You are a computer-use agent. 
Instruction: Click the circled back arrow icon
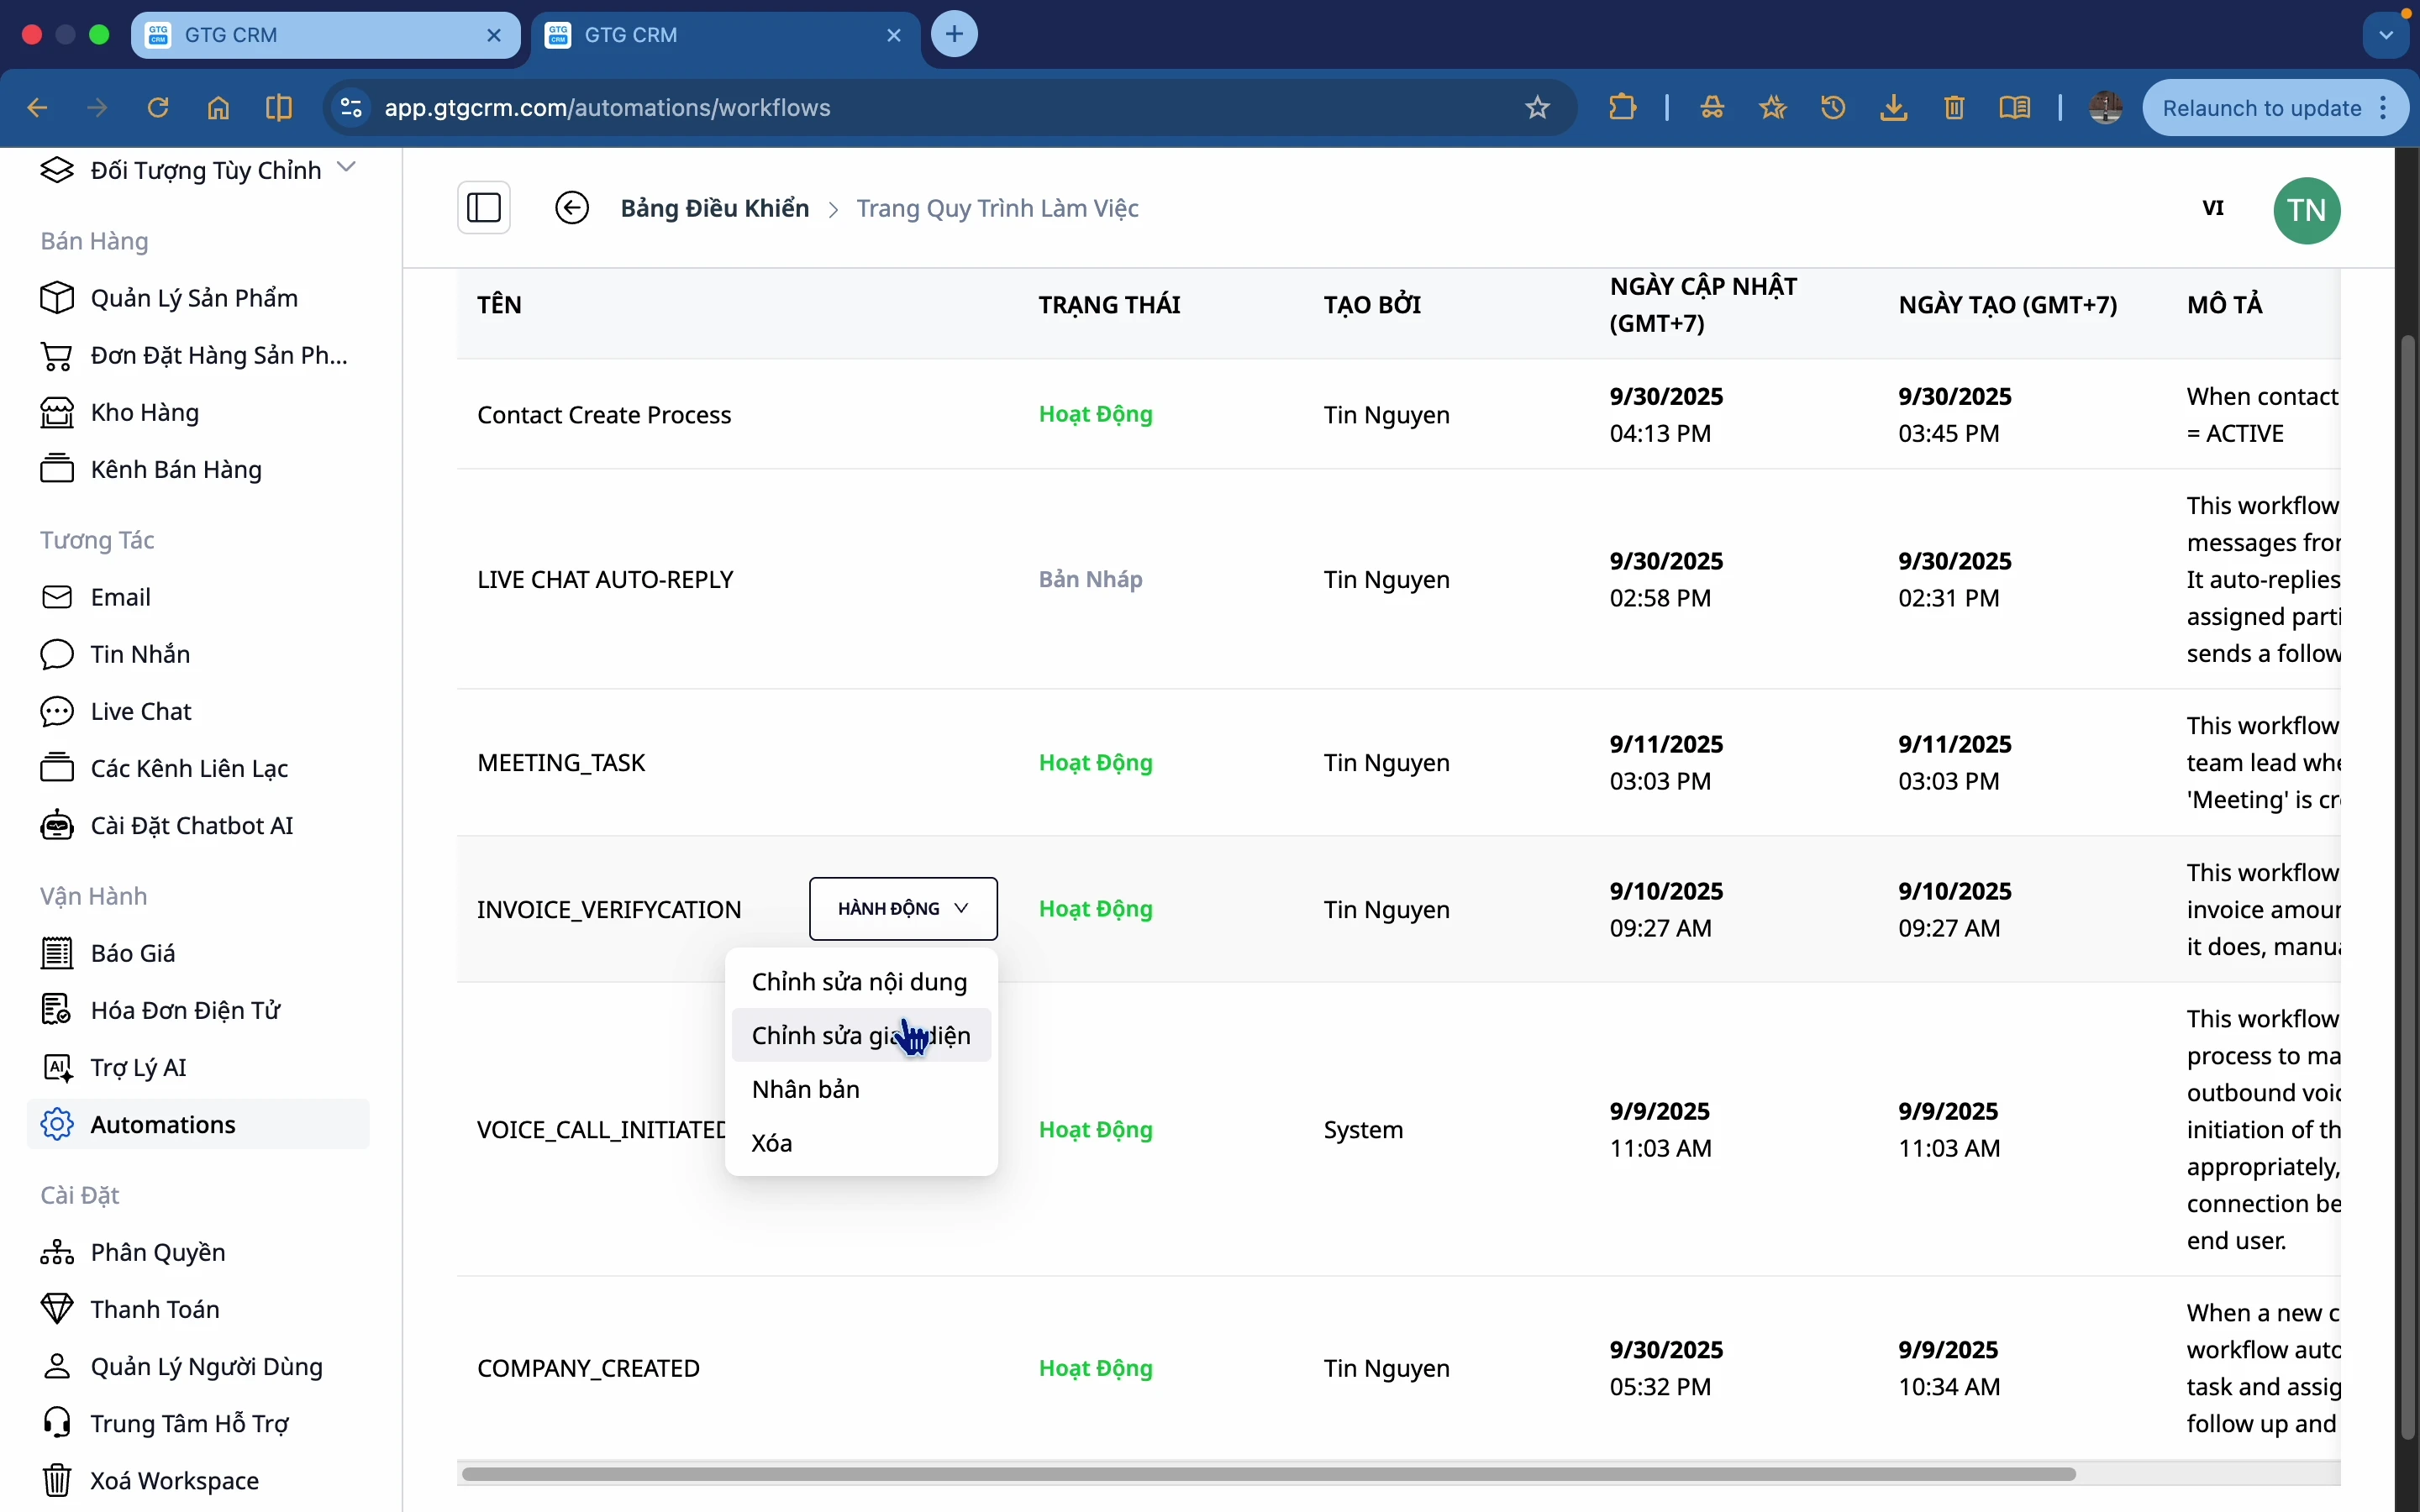click(x=572, y=208)
